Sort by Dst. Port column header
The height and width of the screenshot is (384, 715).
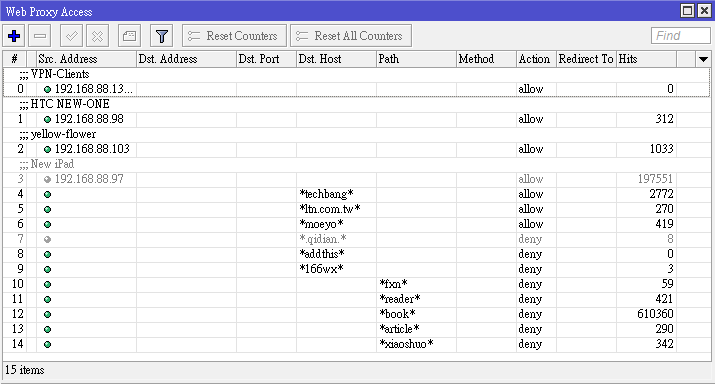[x=266, y=59]
